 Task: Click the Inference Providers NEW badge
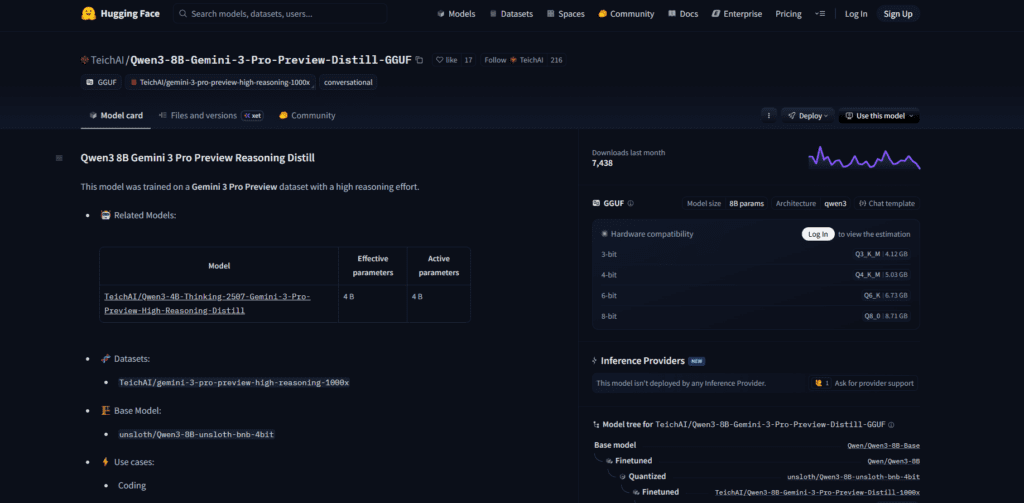[x=697, y=361]
